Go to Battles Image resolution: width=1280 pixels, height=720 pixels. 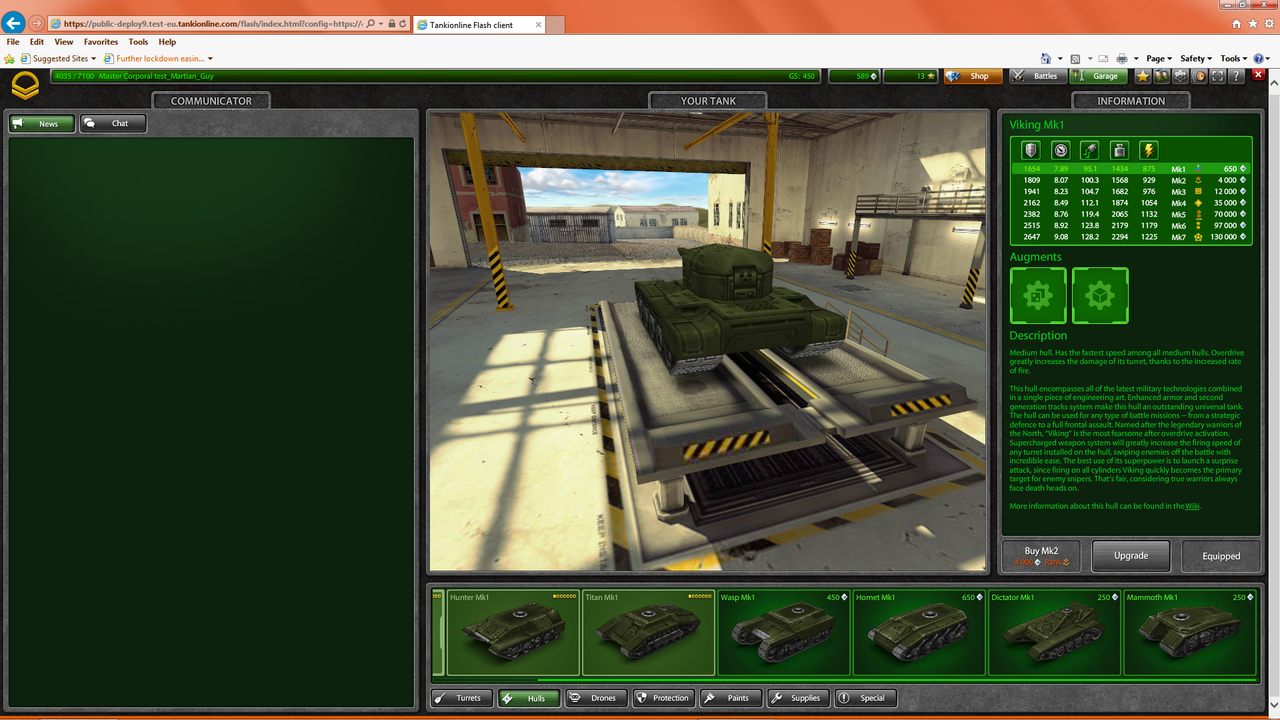(x=1037, y=76)
